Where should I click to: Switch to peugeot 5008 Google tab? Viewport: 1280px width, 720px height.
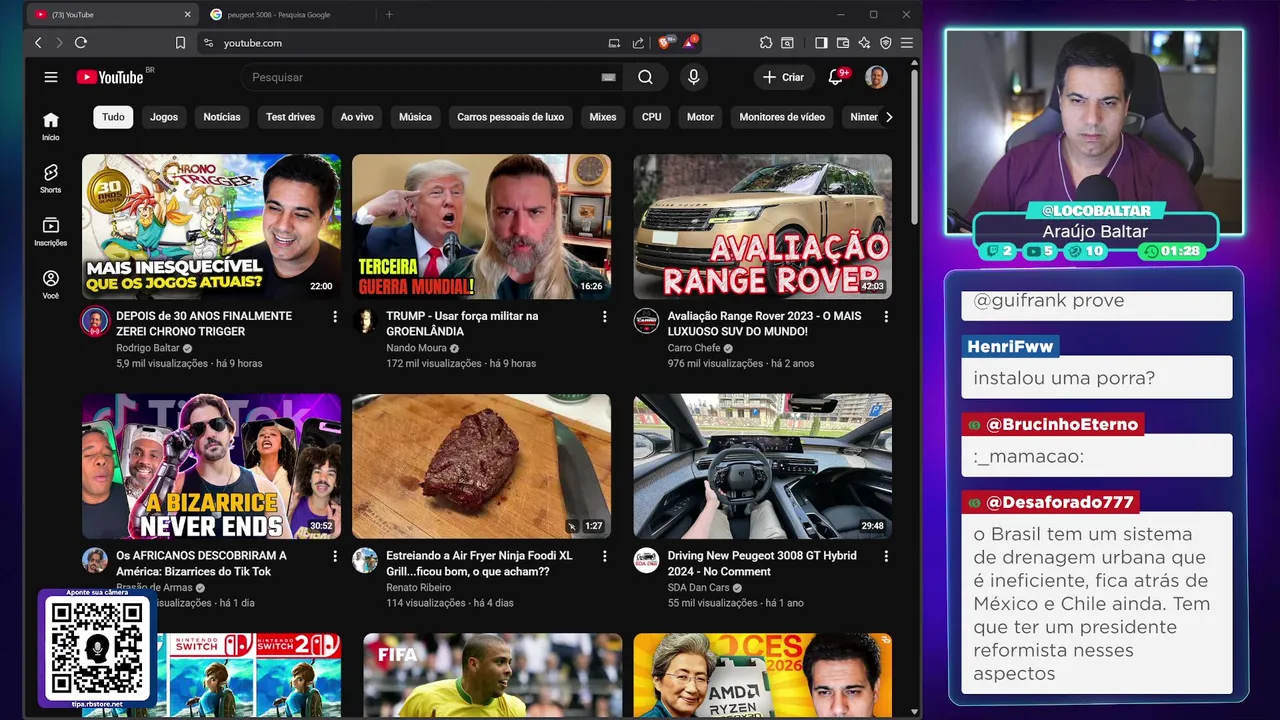tap(287, 14)
